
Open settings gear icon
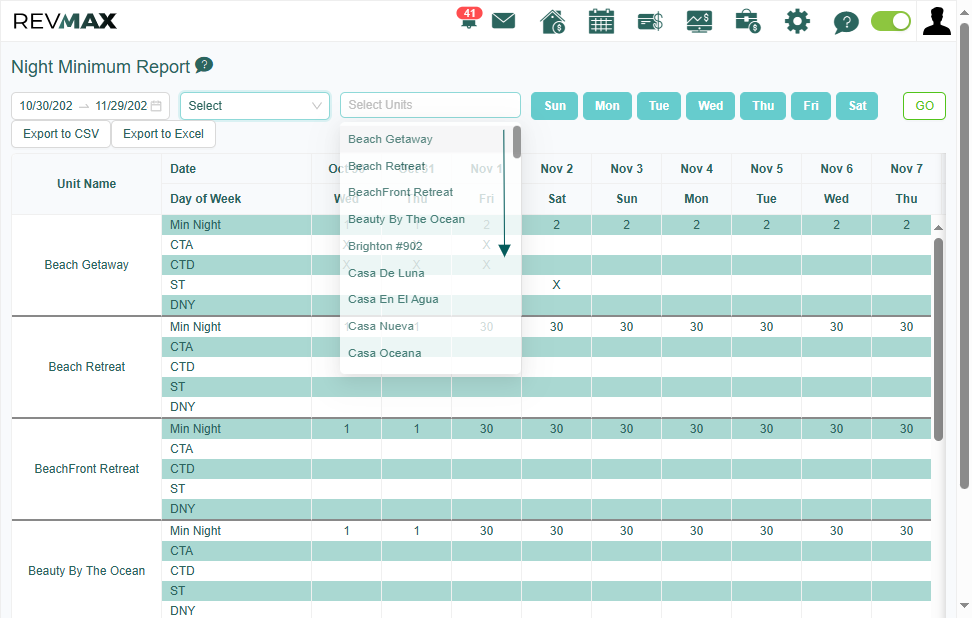point(797,21)
